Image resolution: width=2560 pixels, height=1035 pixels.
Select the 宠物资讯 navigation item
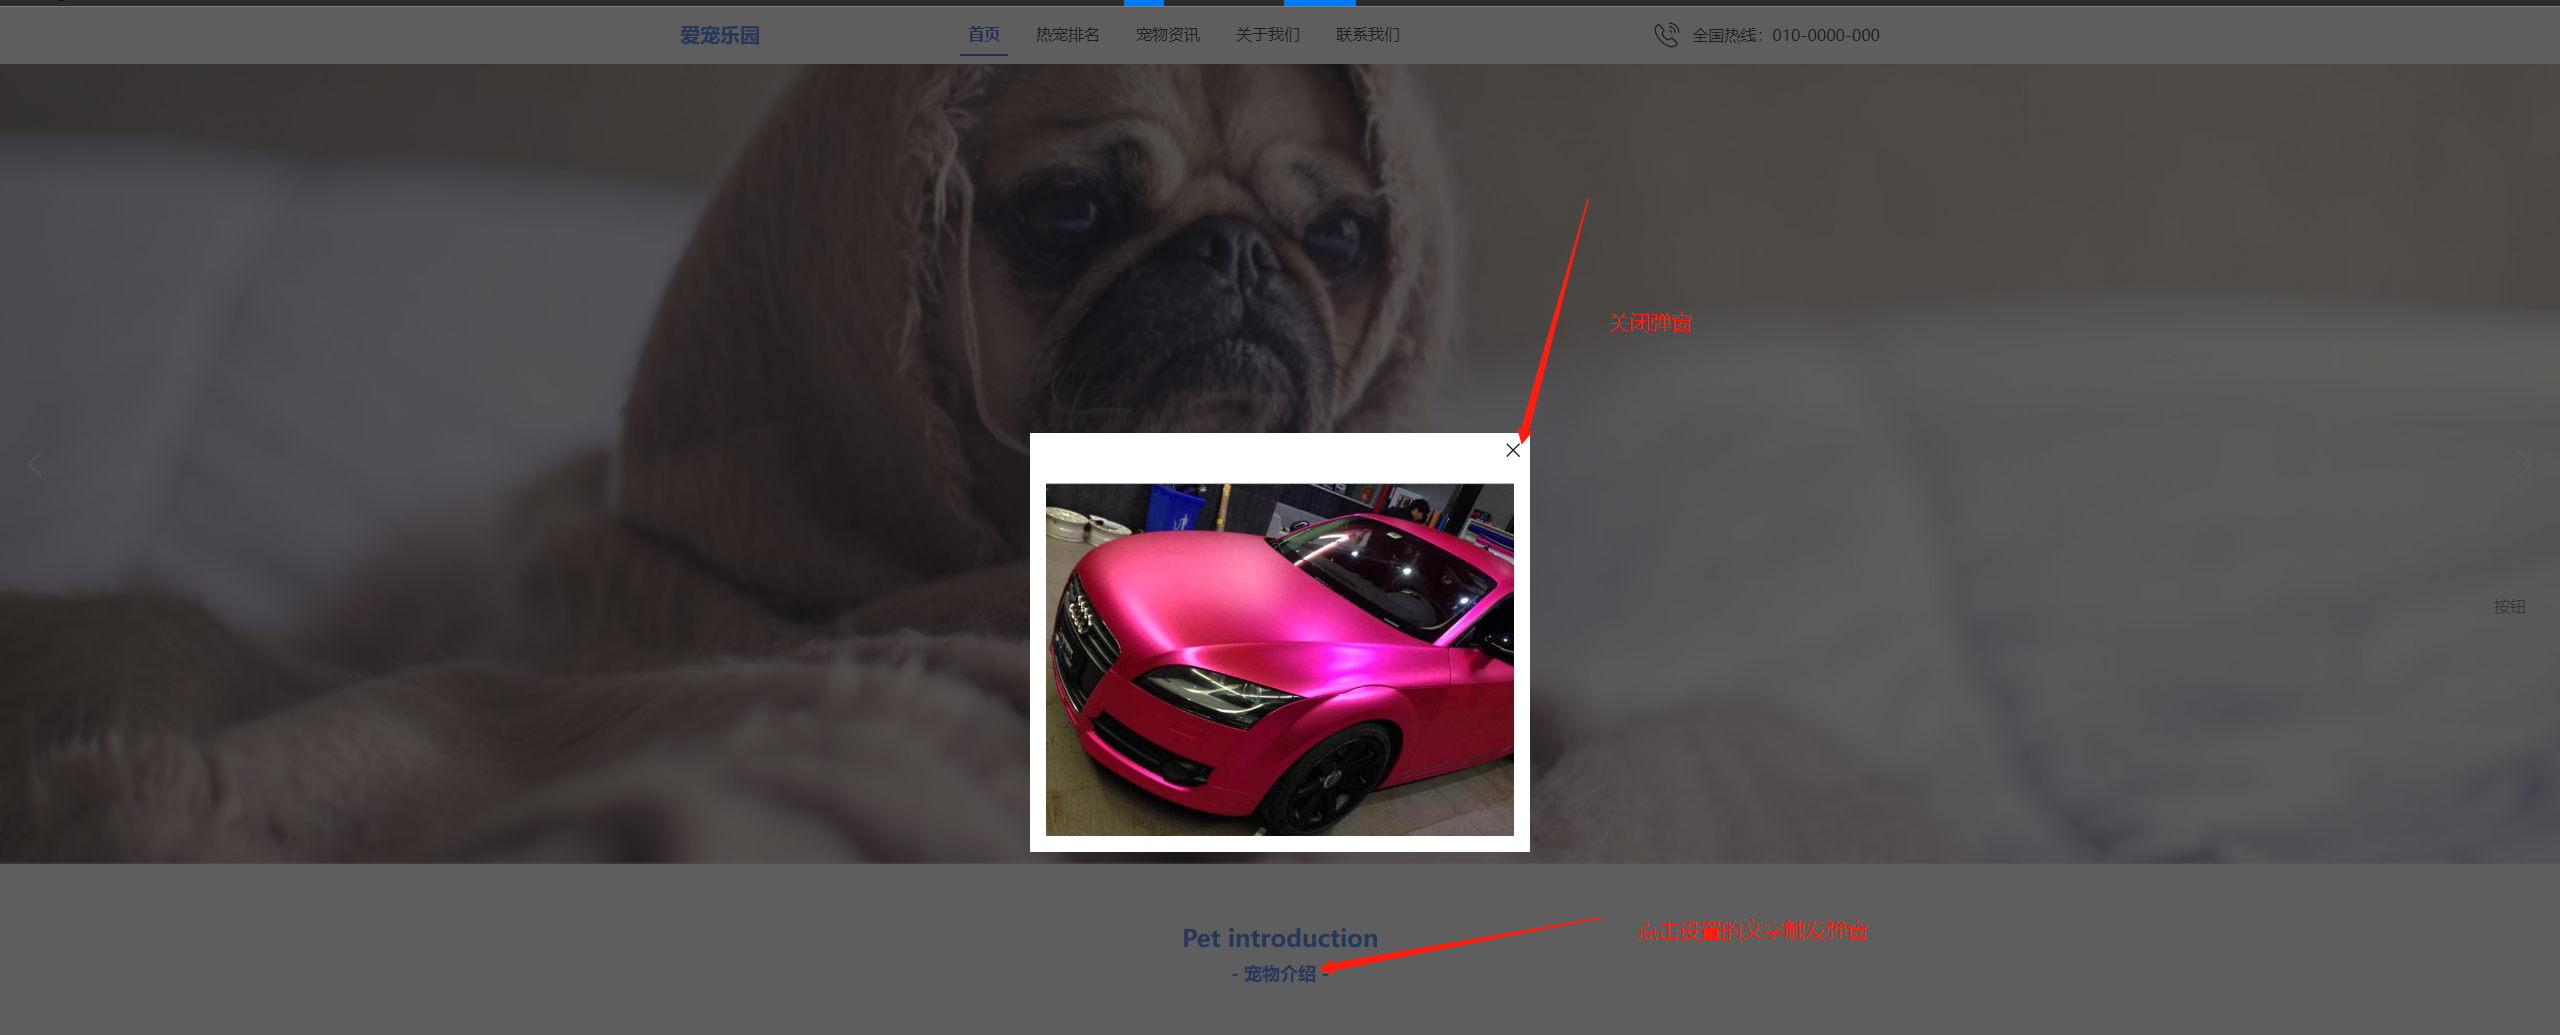1167,35
